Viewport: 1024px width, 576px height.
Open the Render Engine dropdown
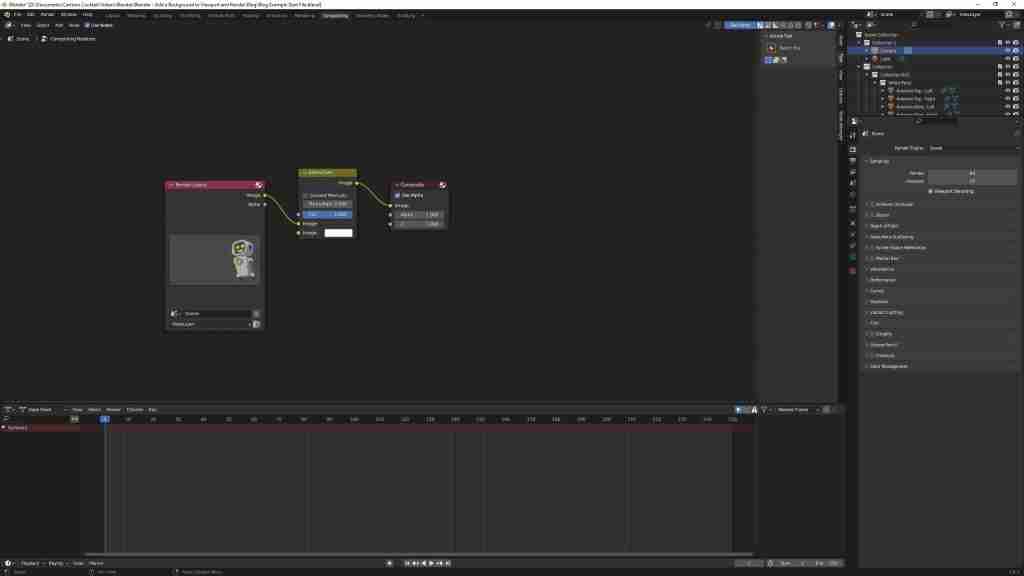972,148
